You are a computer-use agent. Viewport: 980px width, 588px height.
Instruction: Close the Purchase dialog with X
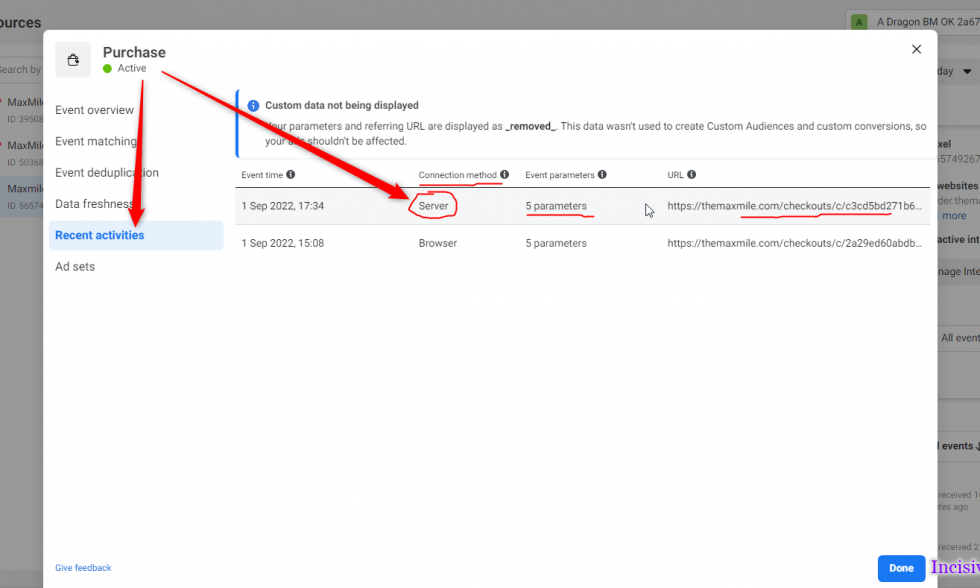916,49
